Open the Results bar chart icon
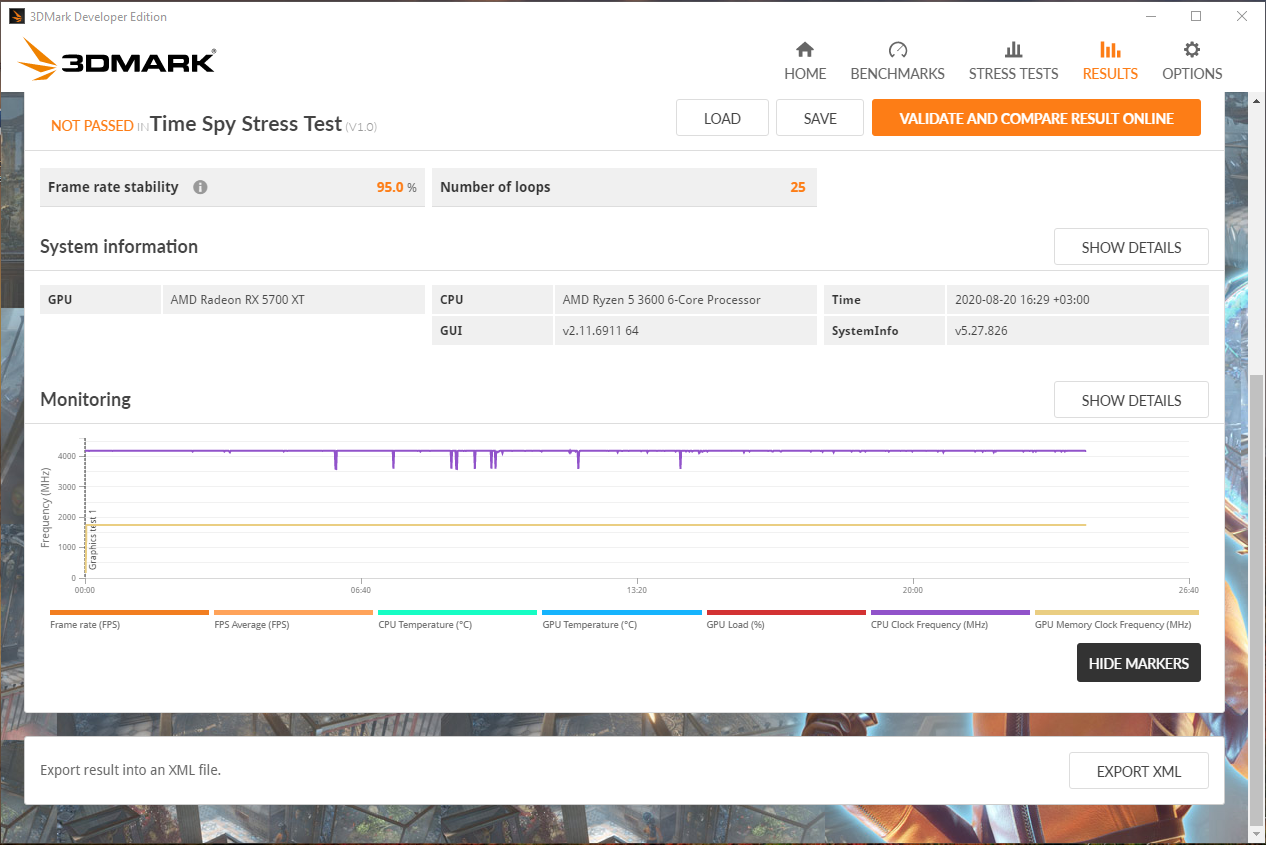Screen dimensions: 1266x845 (x=1110, y=50)
